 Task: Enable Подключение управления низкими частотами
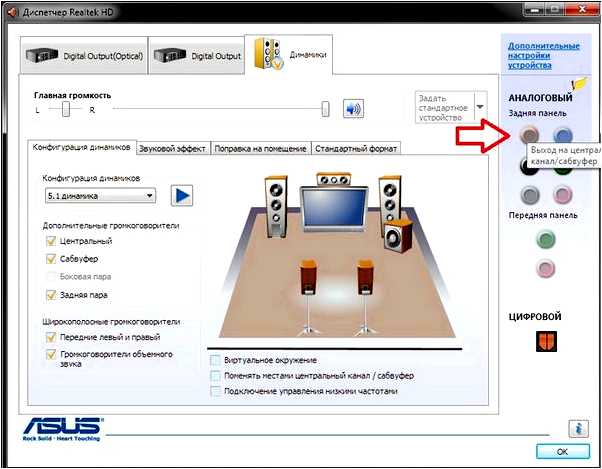coord(215,391)
